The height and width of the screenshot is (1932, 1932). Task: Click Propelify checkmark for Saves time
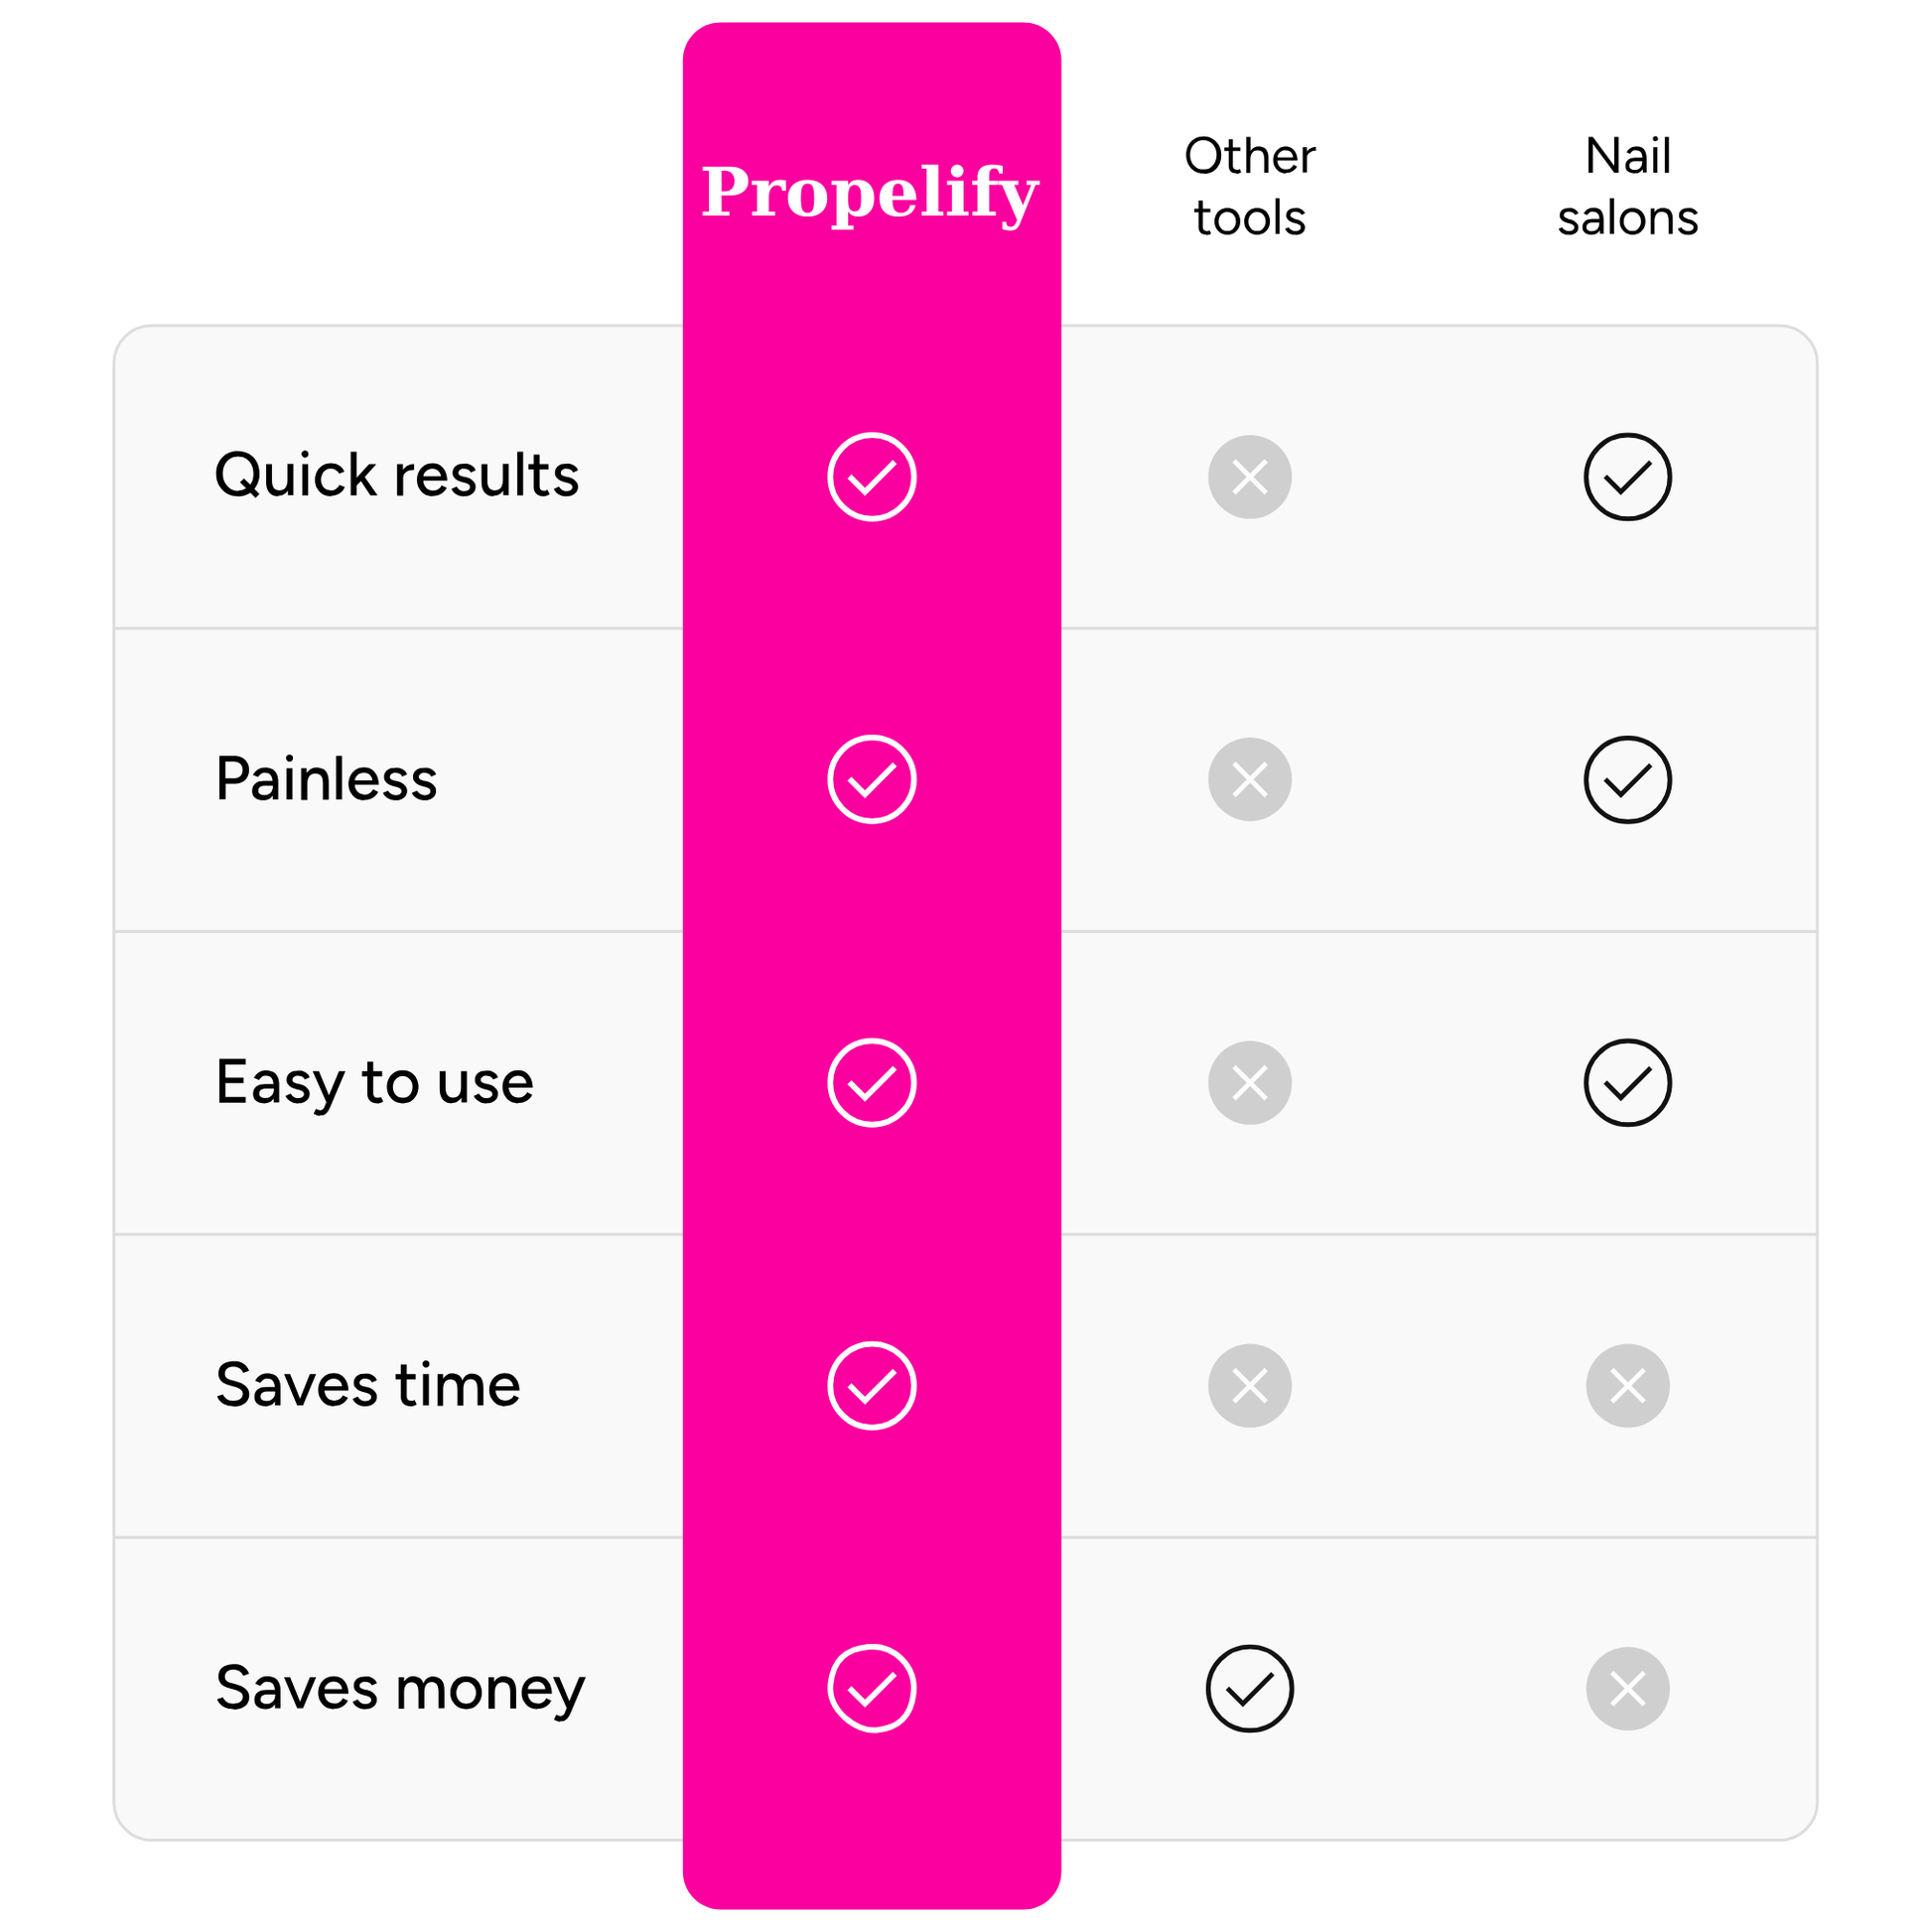tap(871, 1385)
